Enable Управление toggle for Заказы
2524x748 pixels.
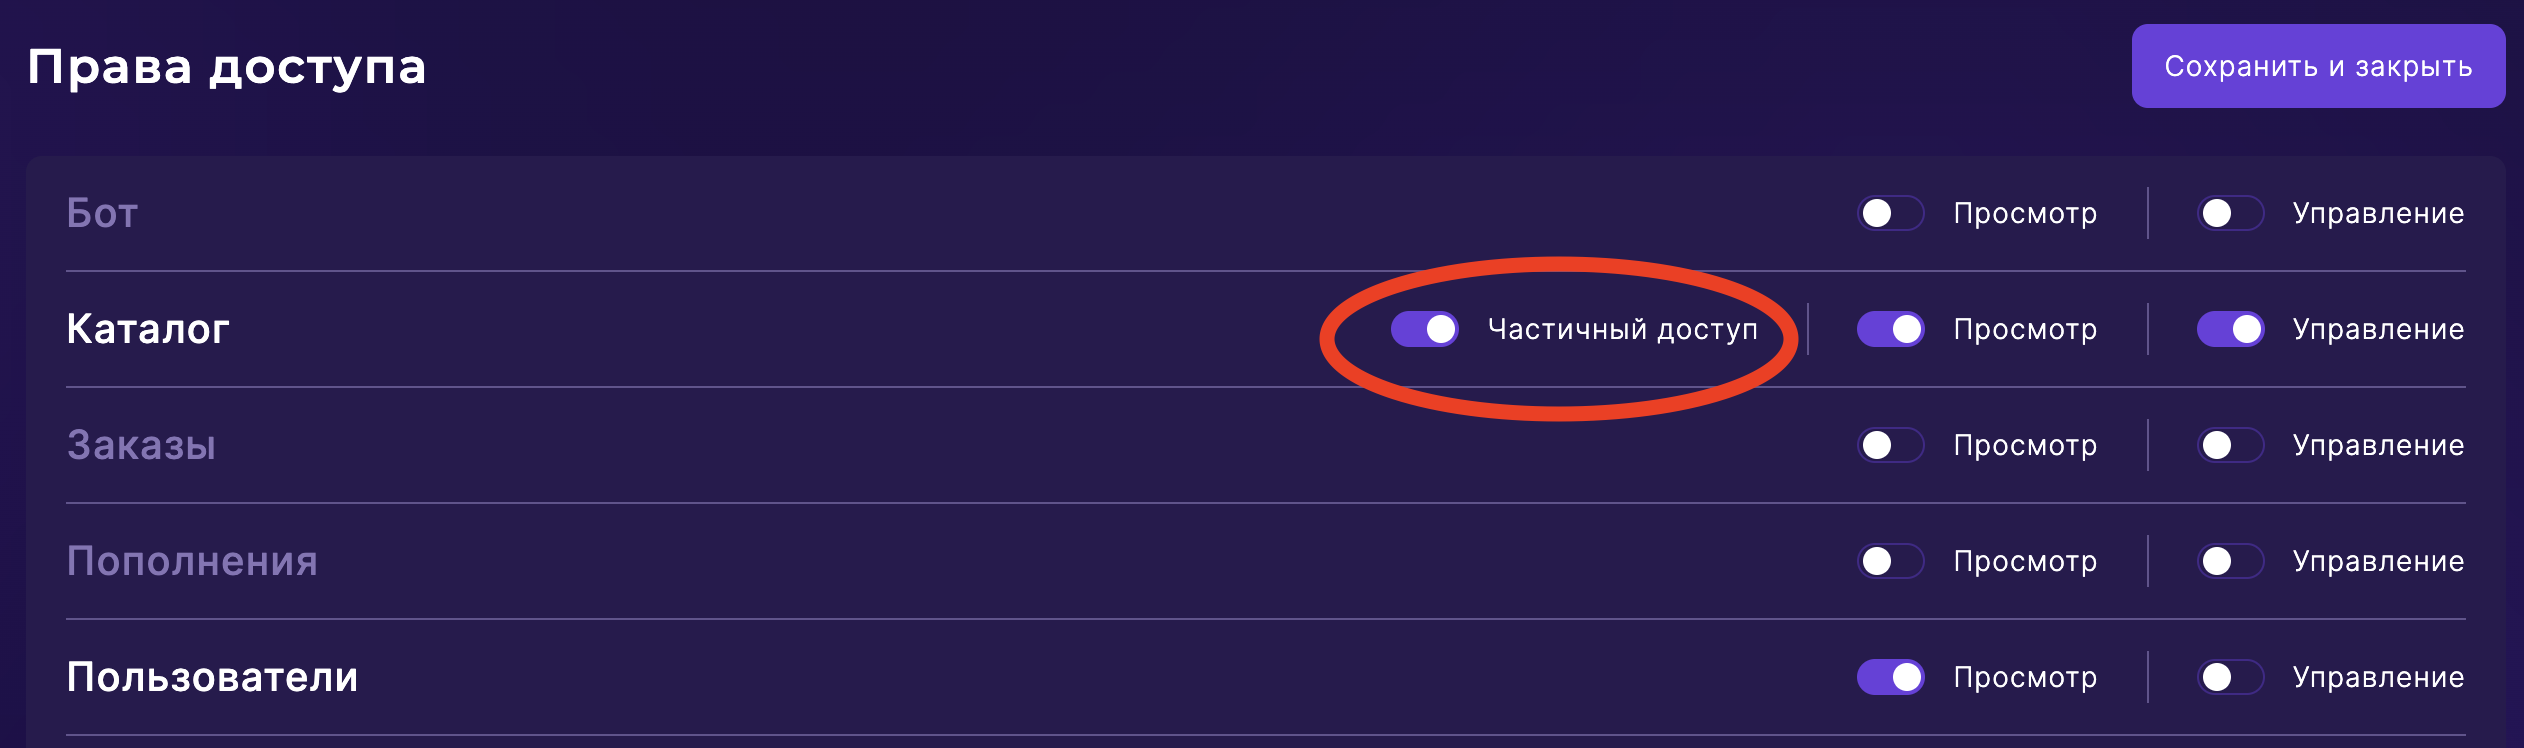pos(2230,445)
